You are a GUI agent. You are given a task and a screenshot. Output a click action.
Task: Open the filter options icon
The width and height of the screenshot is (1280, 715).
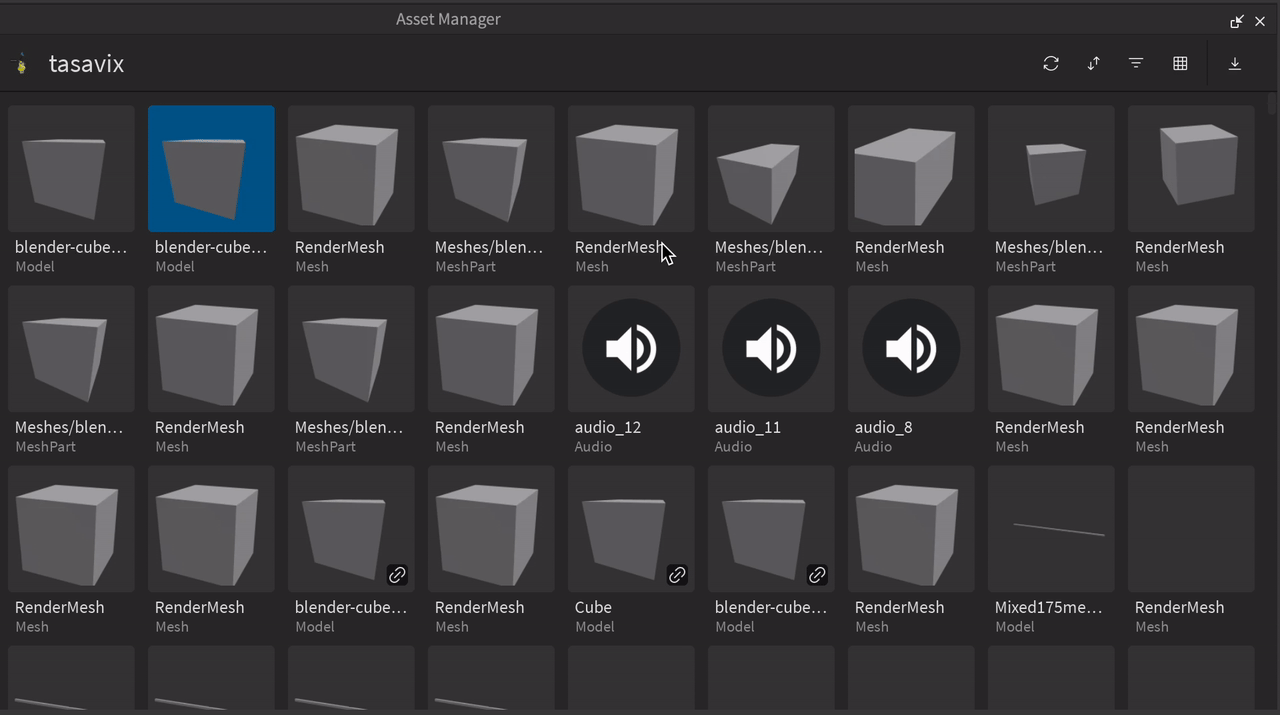pos(1136,63)
